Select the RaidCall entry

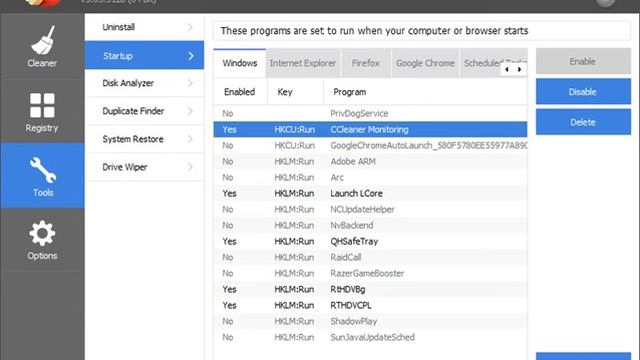click(370, 257)
